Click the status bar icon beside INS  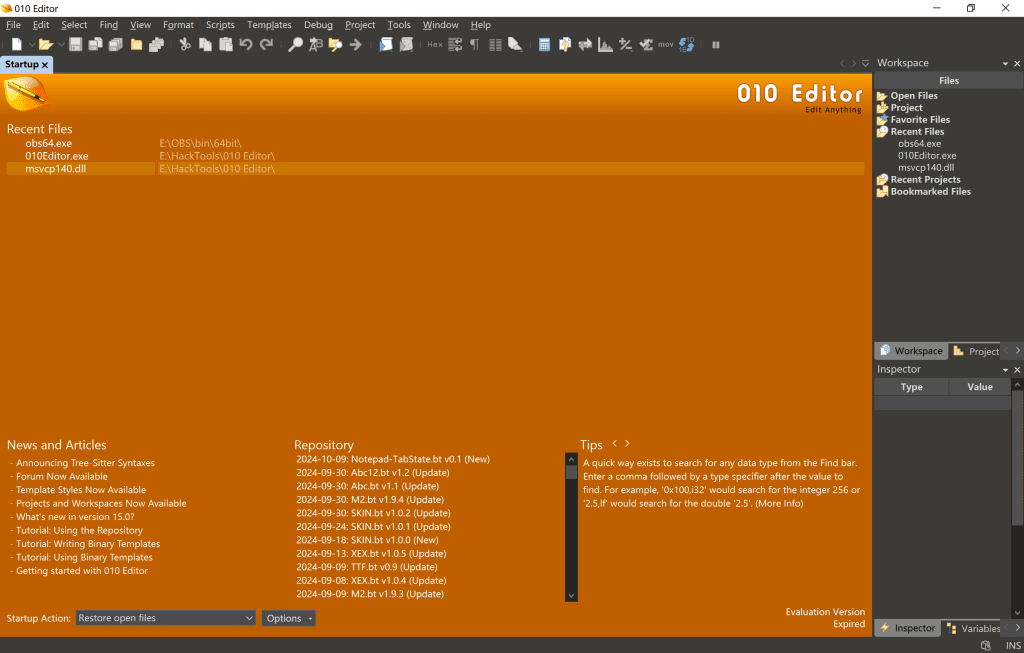click(x=985, y=645)
